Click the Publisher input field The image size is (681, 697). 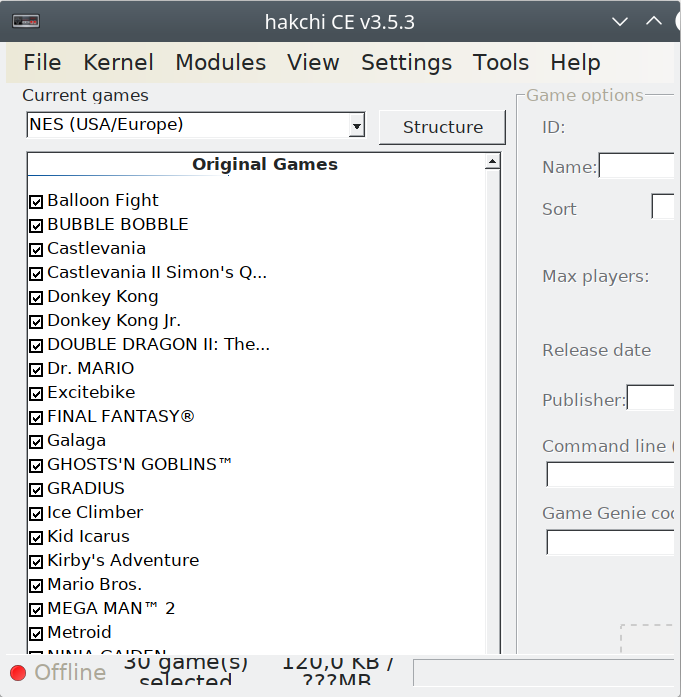click(650, 397)
